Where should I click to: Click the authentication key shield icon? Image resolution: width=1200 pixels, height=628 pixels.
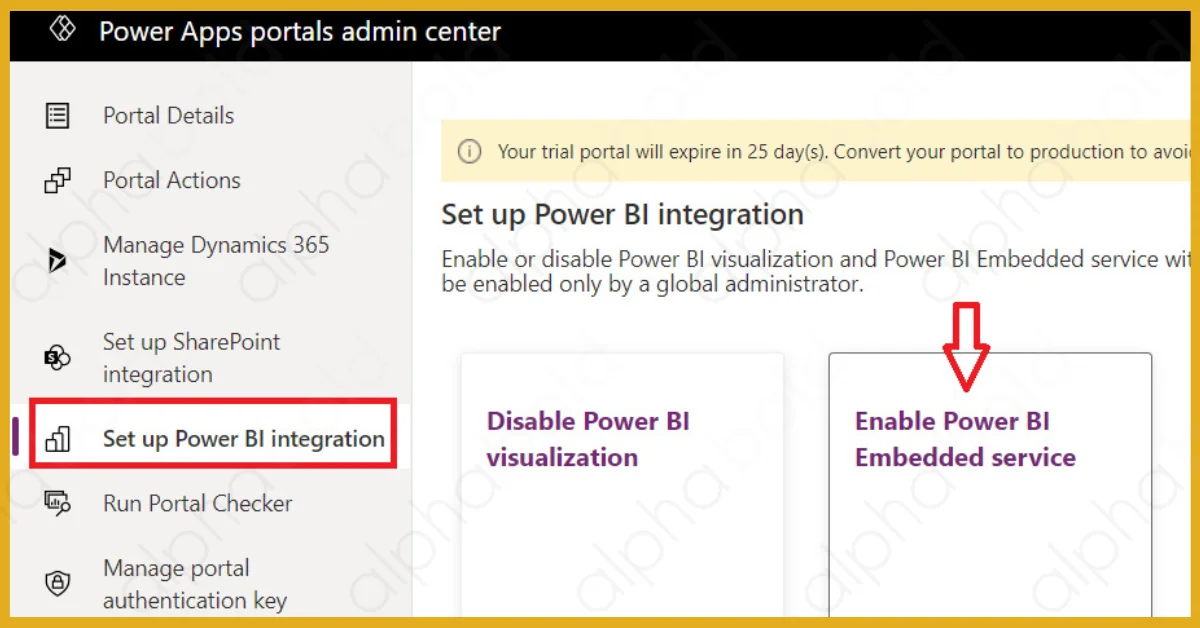coord(58,584)
